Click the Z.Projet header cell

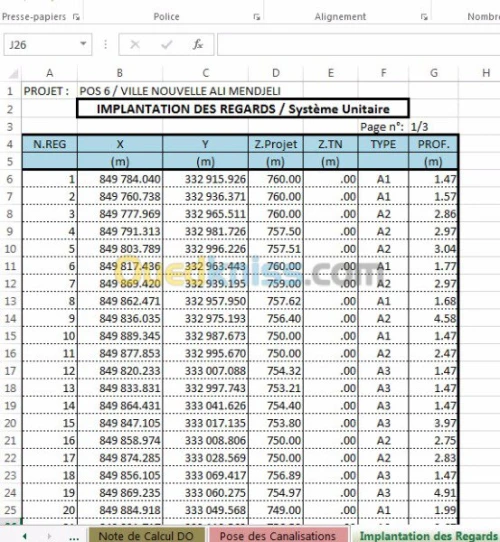(276, 144)
